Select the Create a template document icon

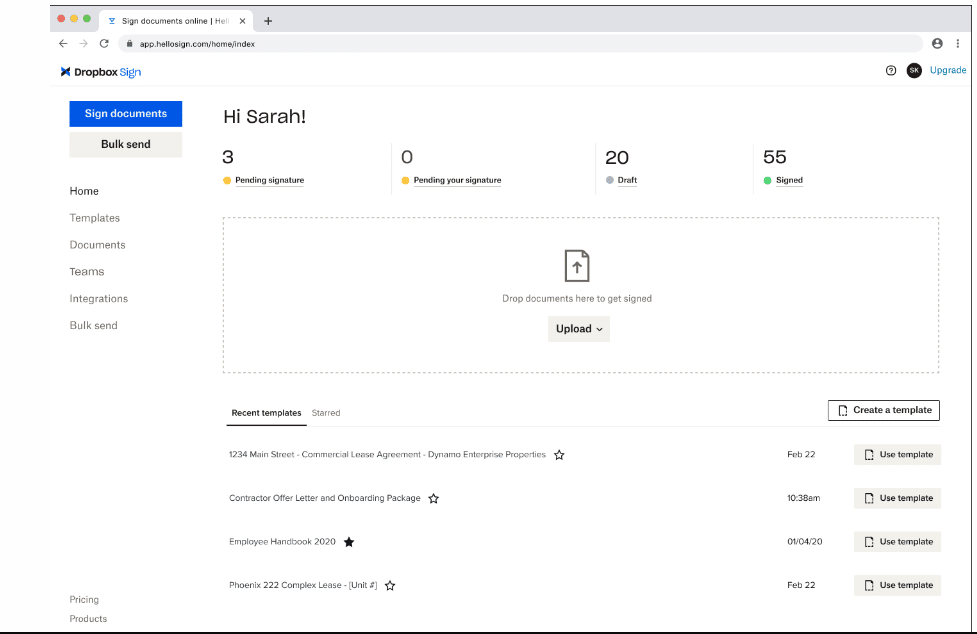pos(843,410)
